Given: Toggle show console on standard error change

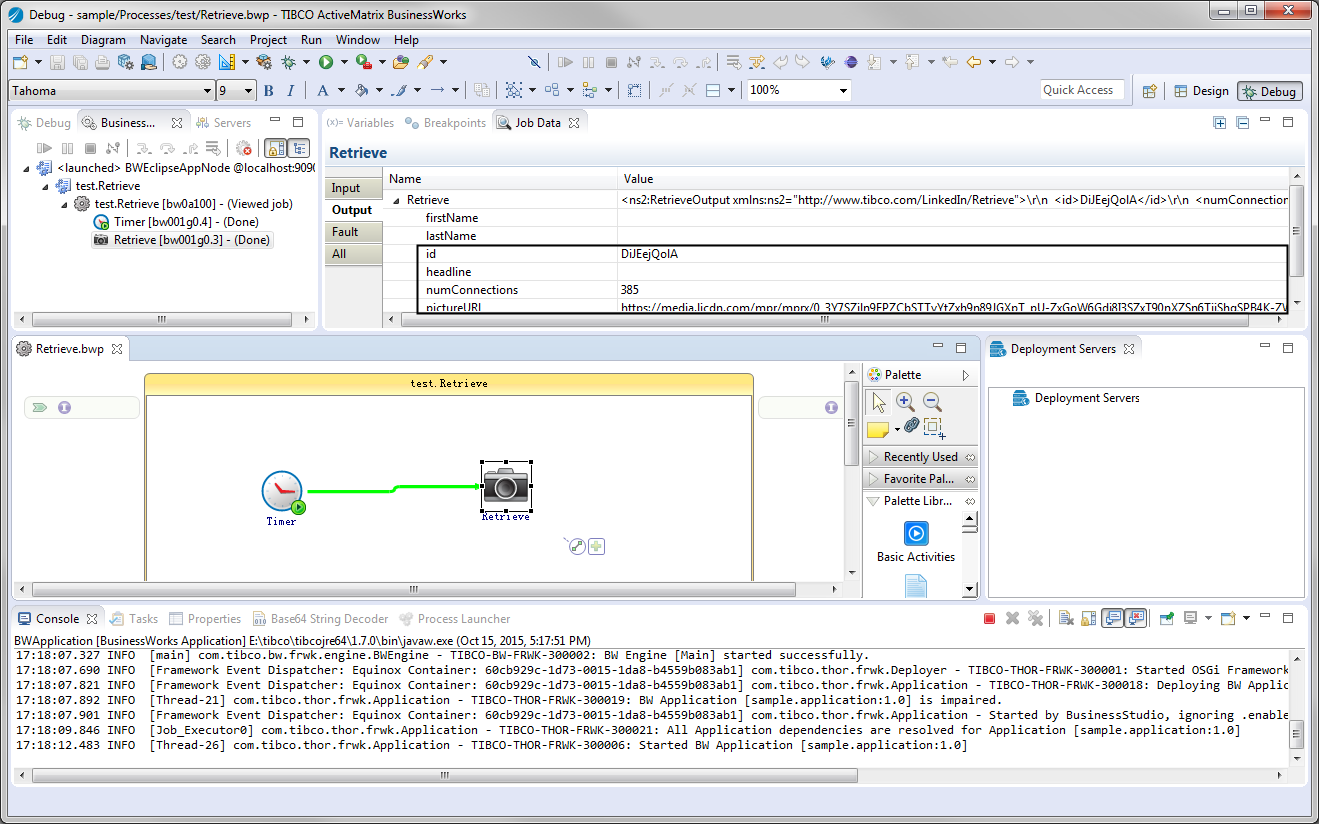Looking at the screenshot, I should click(x=1135, y=619).
